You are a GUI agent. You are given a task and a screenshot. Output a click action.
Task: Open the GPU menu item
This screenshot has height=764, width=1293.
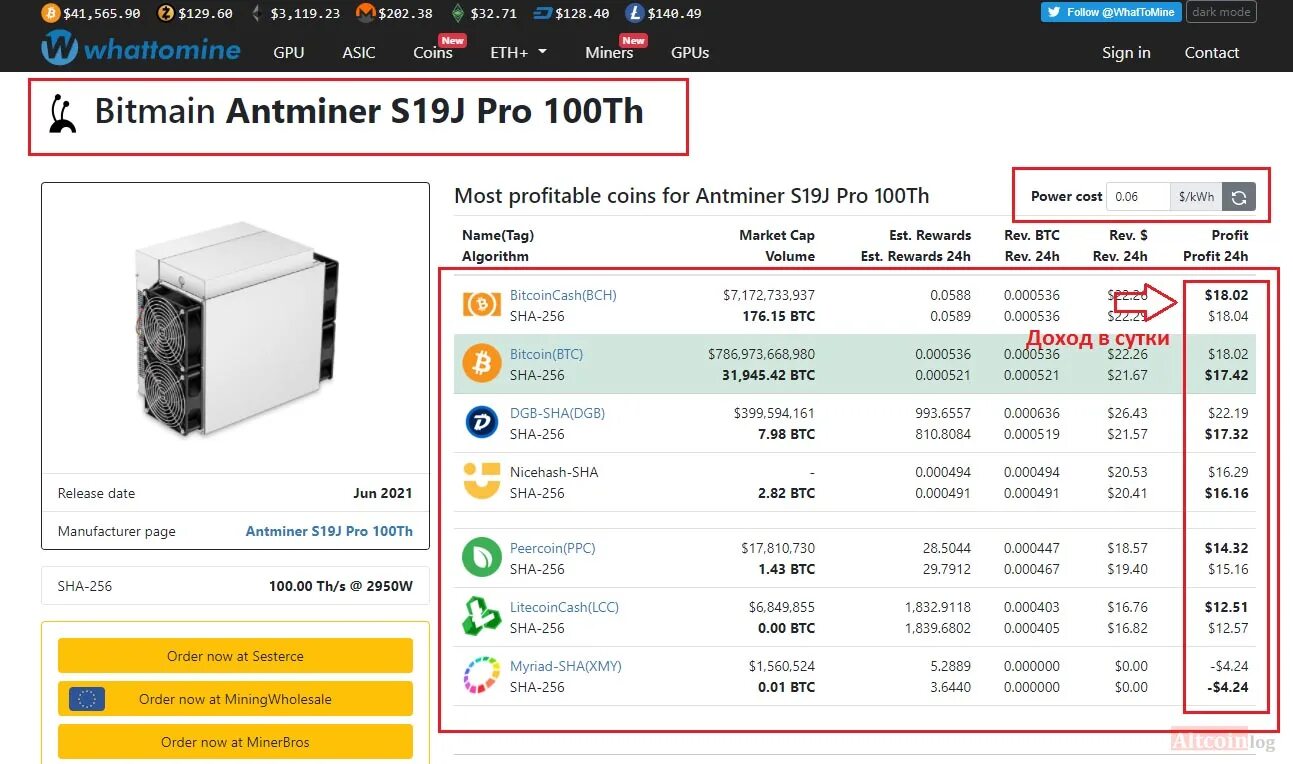coord(289,52)
